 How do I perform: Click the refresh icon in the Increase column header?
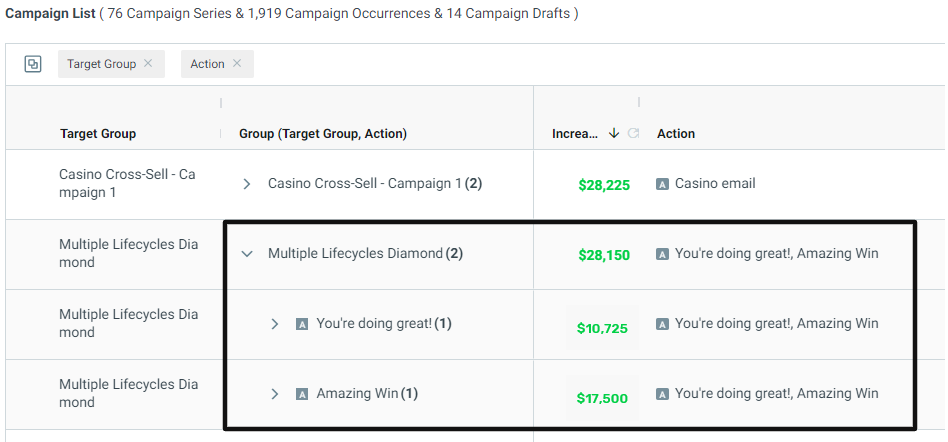633,134
